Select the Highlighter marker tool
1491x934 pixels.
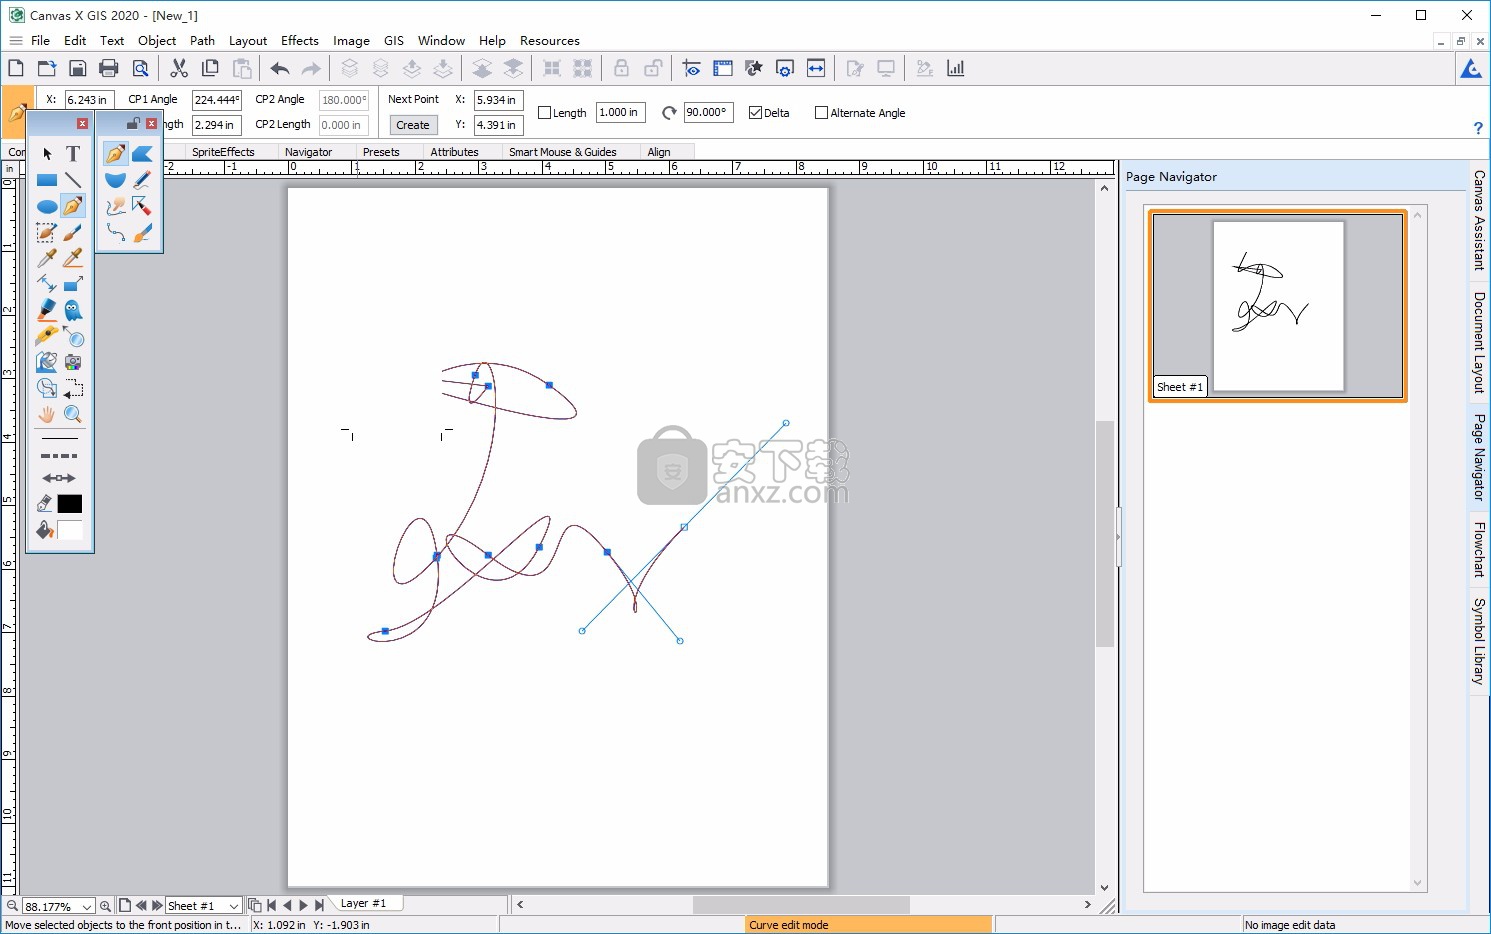47,310
